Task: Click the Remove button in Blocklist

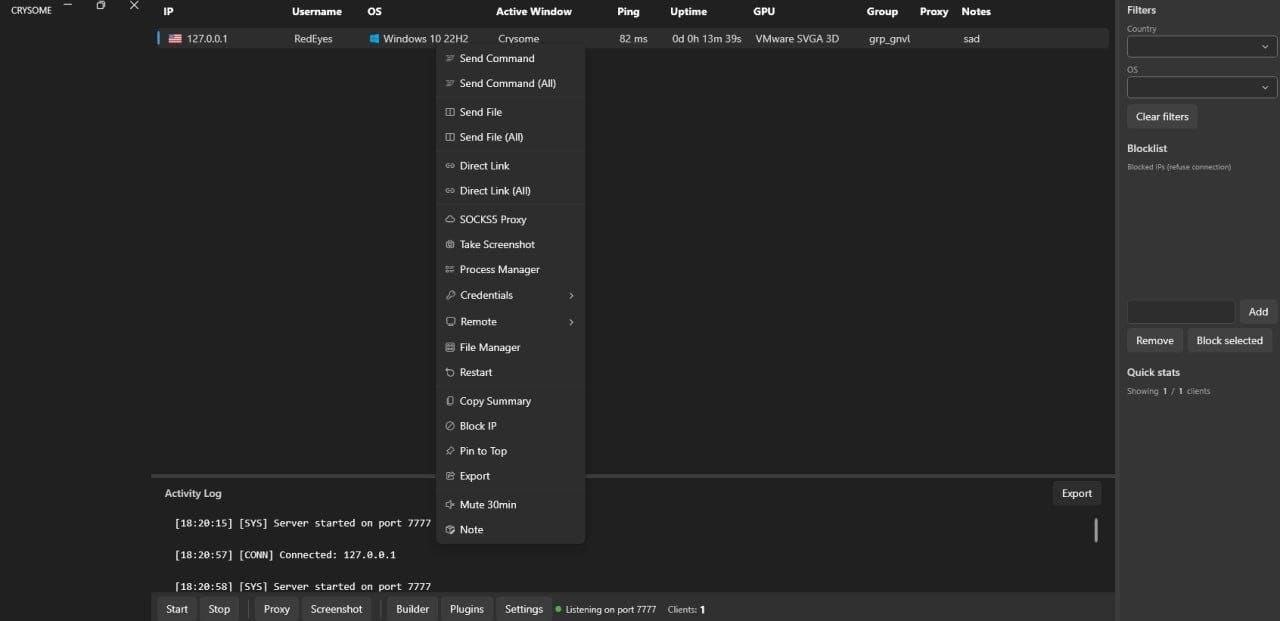Action: 1155,341
